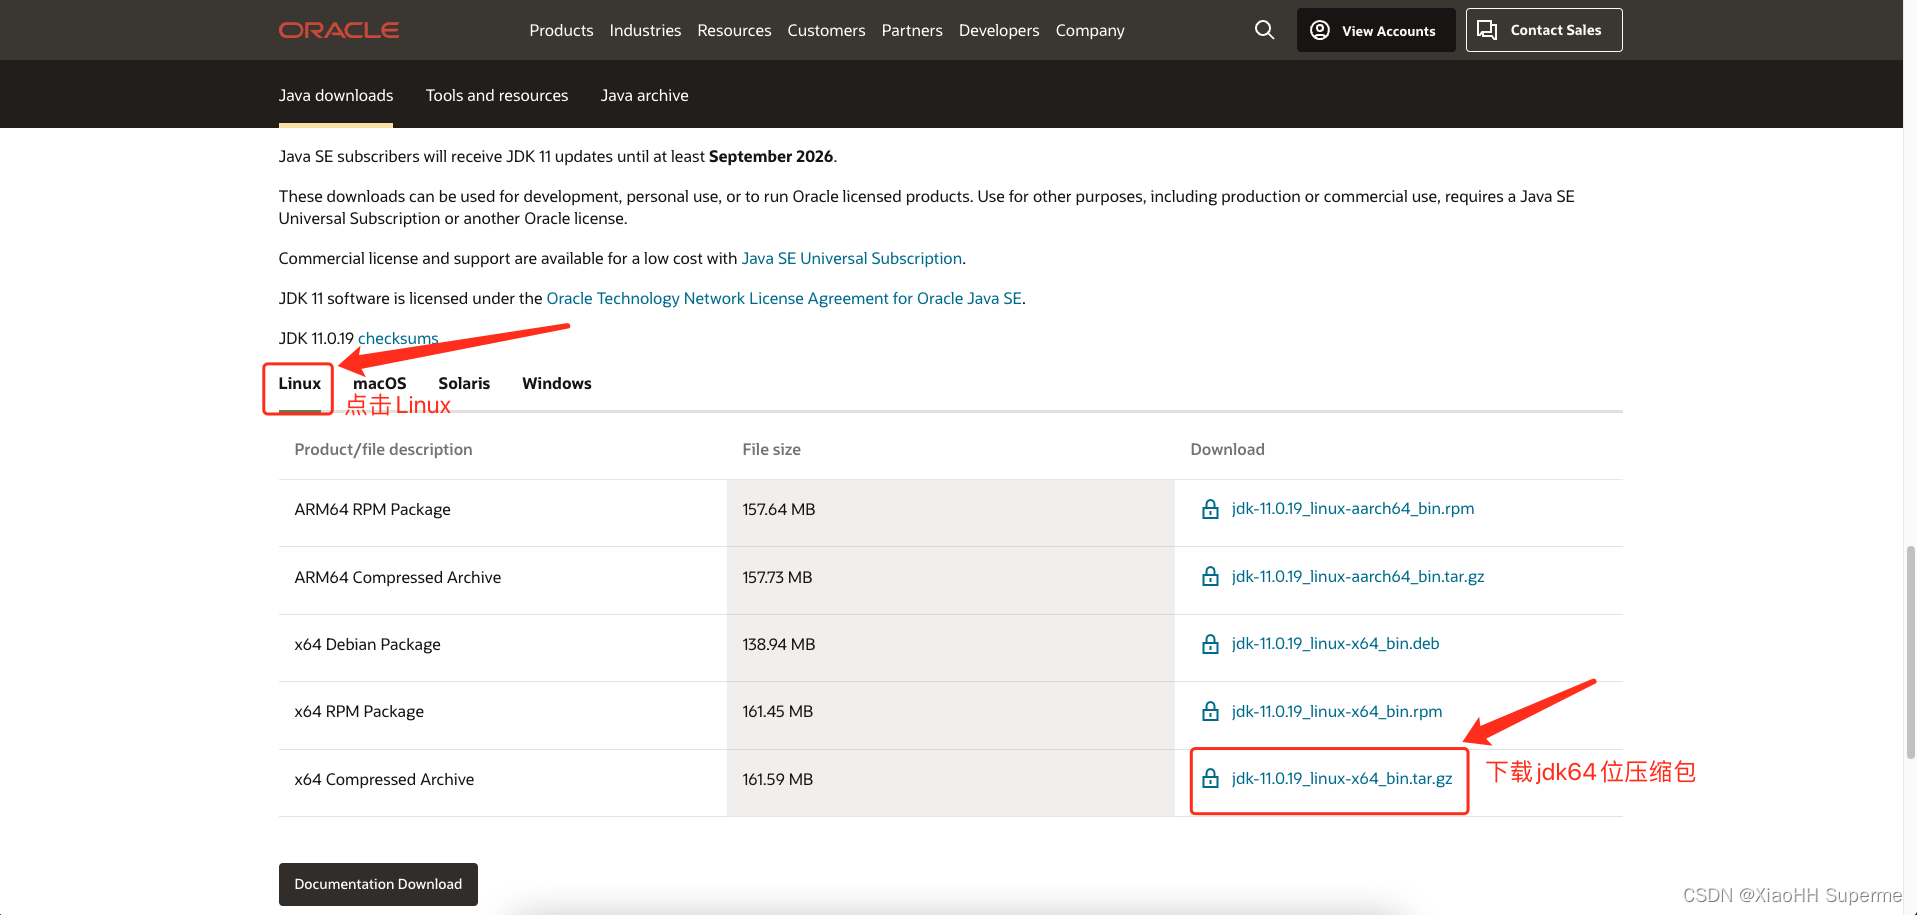Click the Contact Sales button

[1544, 30]
